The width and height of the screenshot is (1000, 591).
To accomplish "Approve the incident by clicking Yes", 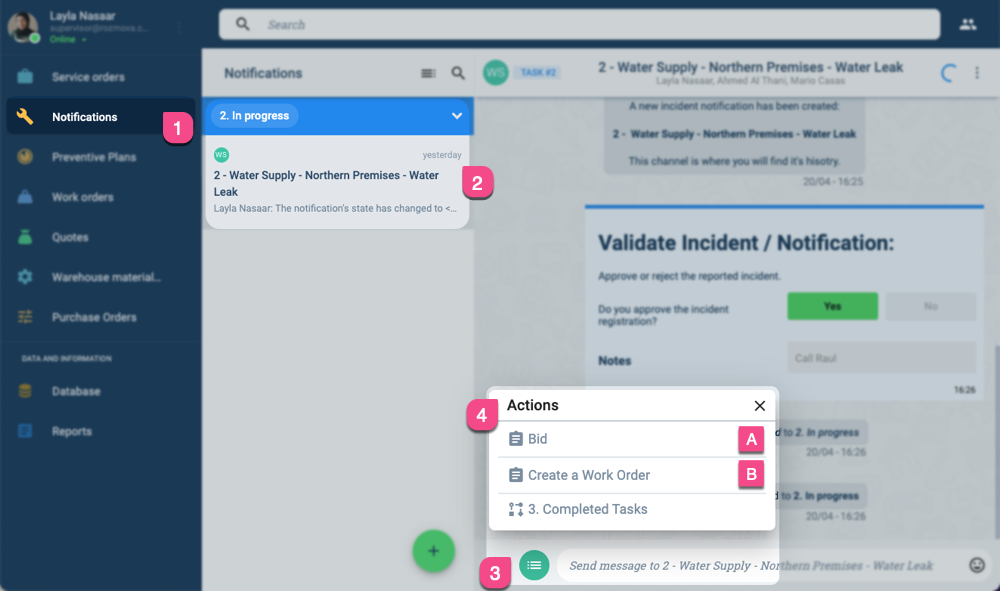I will [832, 306].
